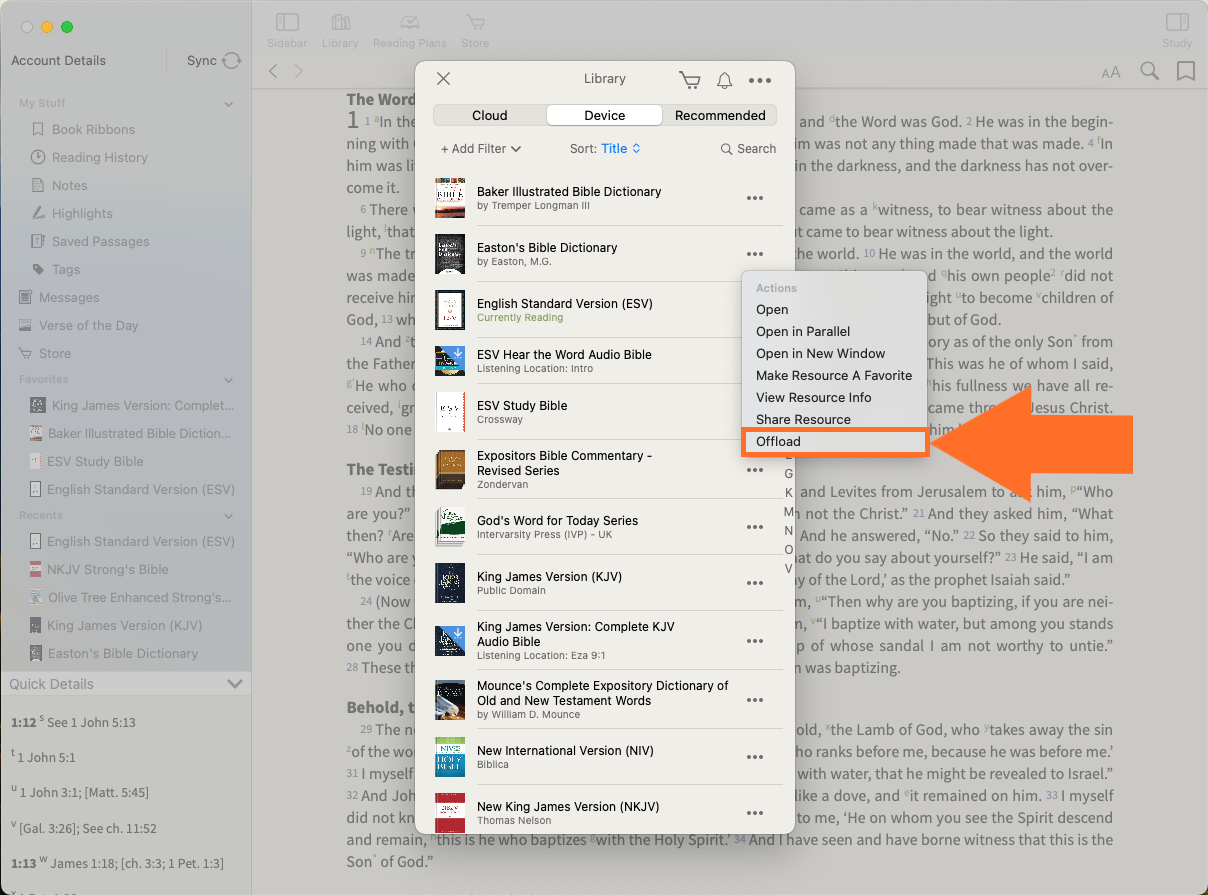Image resolution: width=1208 pixels, height=895 pixels.
Task: Choose Open in Parallel
Action: click(x=834, y=332)
